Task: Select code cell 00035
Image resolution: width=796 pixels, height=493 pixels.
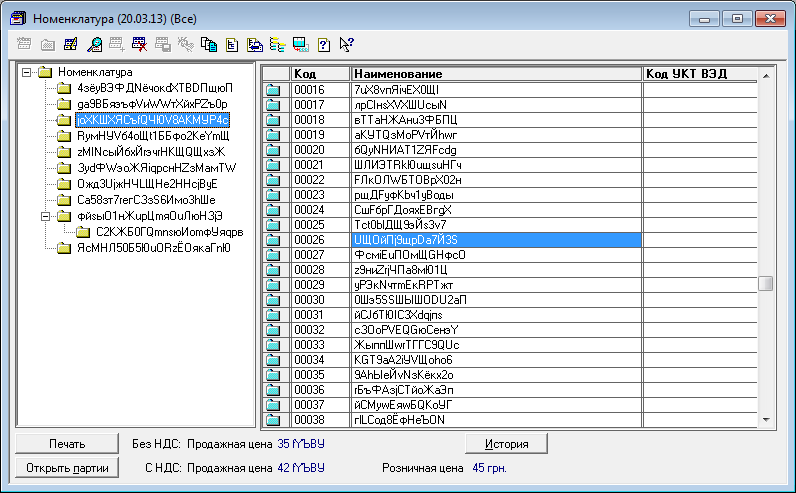Action: pos(320,375)
